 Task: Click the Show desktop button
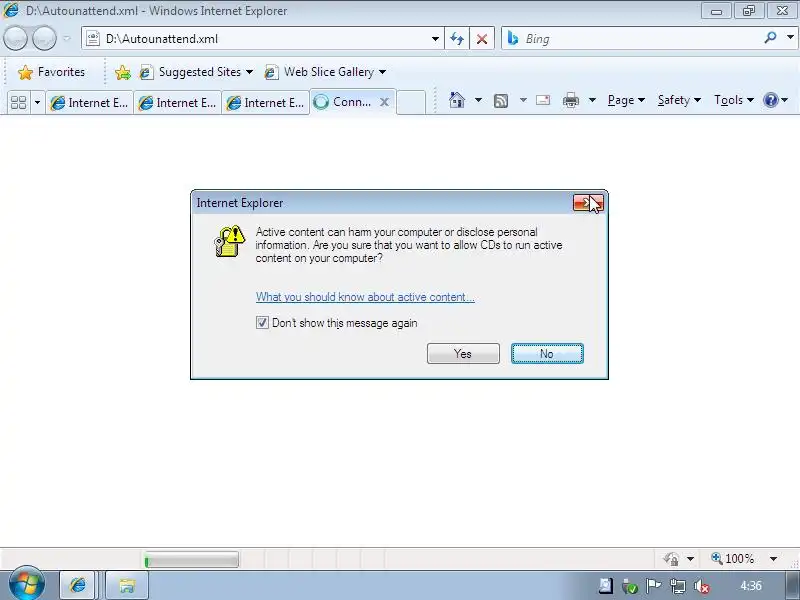click(792, 585)
